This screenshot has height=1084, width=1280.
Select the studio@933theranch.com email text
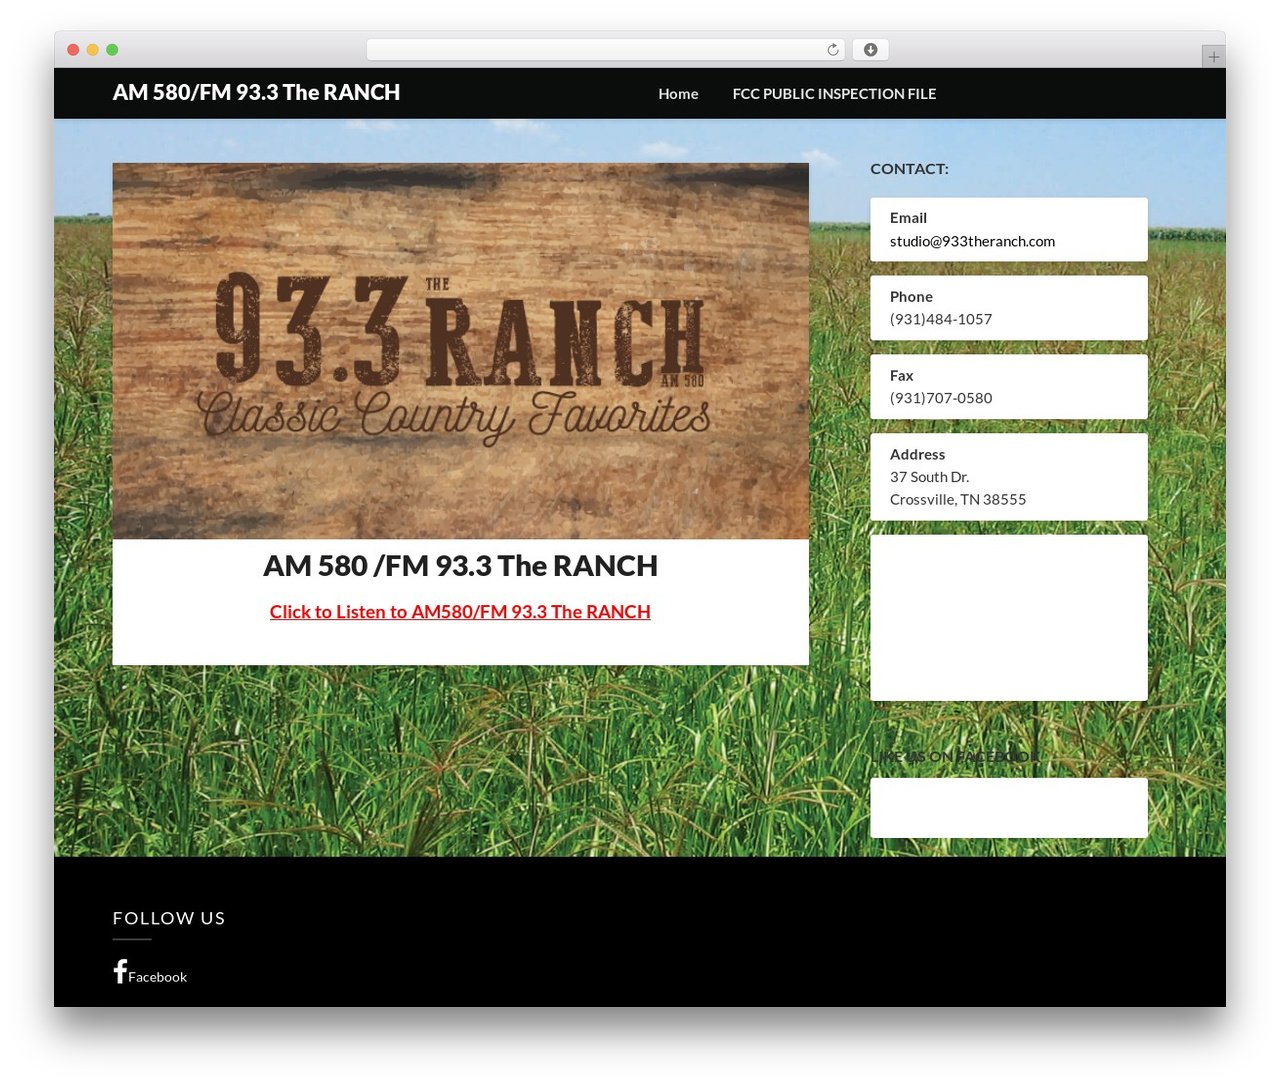(972, 241)
